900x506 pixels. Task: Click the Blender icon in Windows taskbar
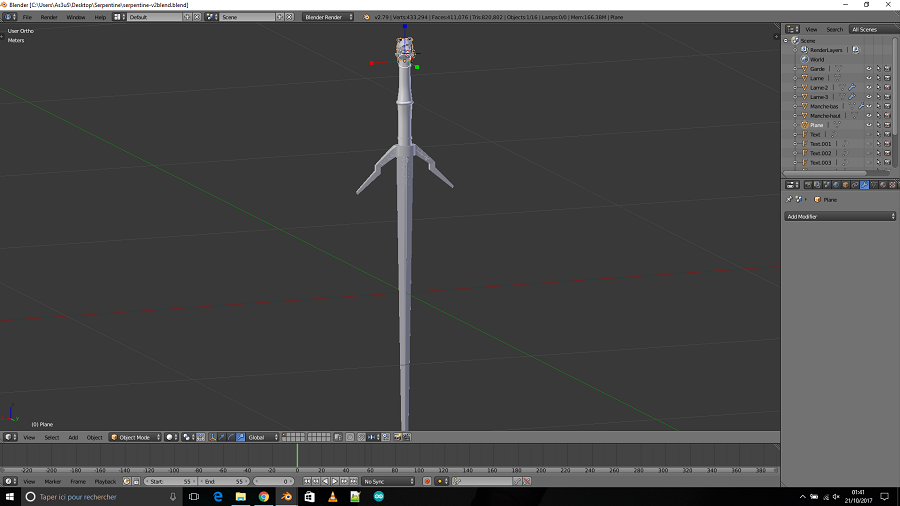click(286, 497)
